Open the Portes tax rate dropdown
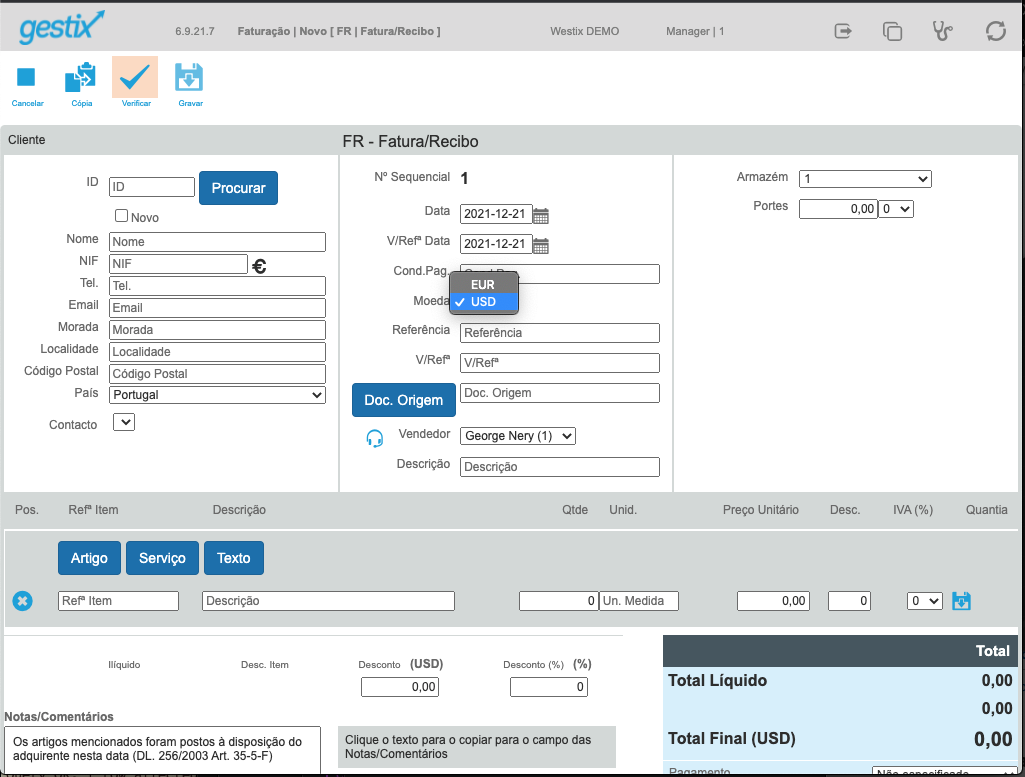Image resolution: width=1025 pixels, height=777 pixels. click(x=896, y=209)
